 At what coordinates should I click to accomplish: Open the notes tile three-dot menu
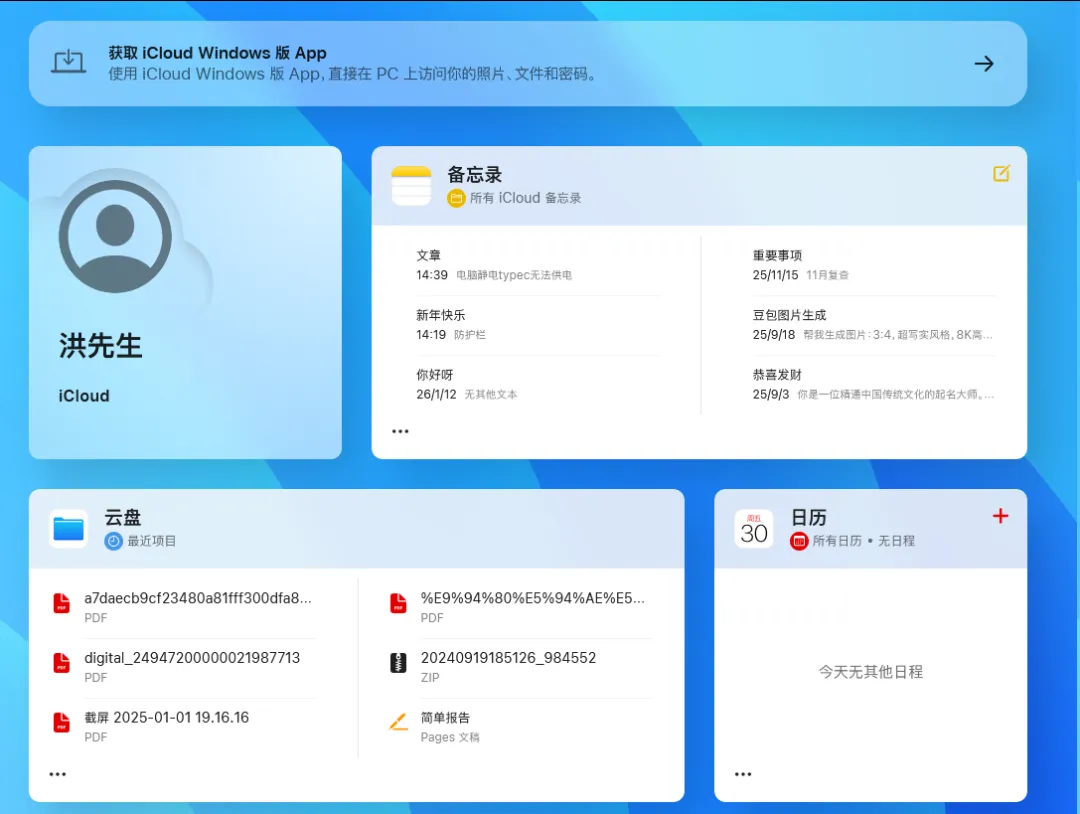[400, 431]
